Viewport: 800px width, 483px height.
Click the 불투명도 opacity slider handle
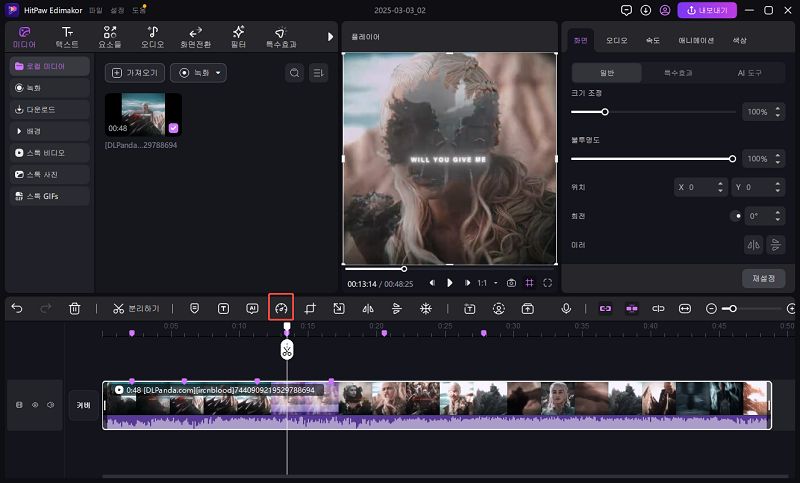(732, 158)
